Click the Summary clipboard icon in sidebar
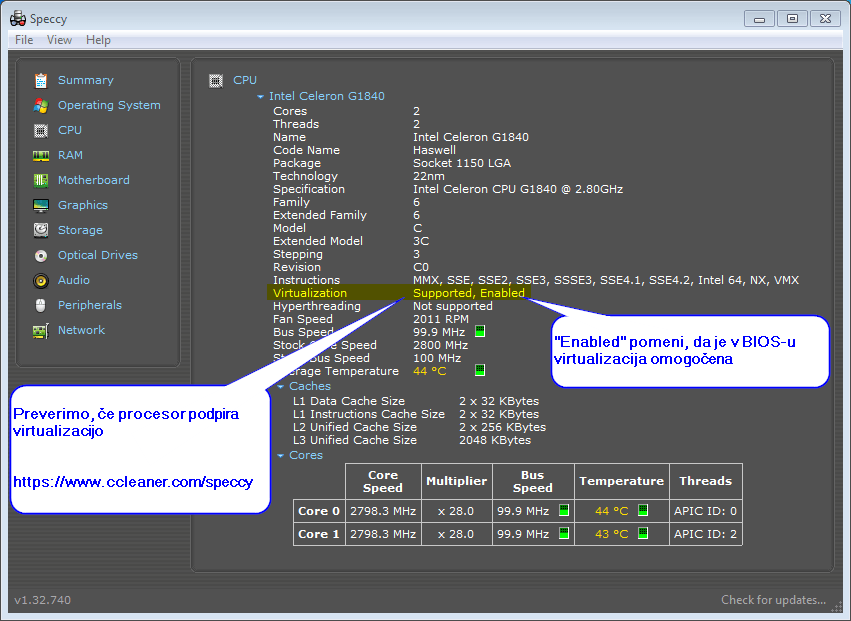This screenshot has width=851, height=621. [x=41, y=80]
